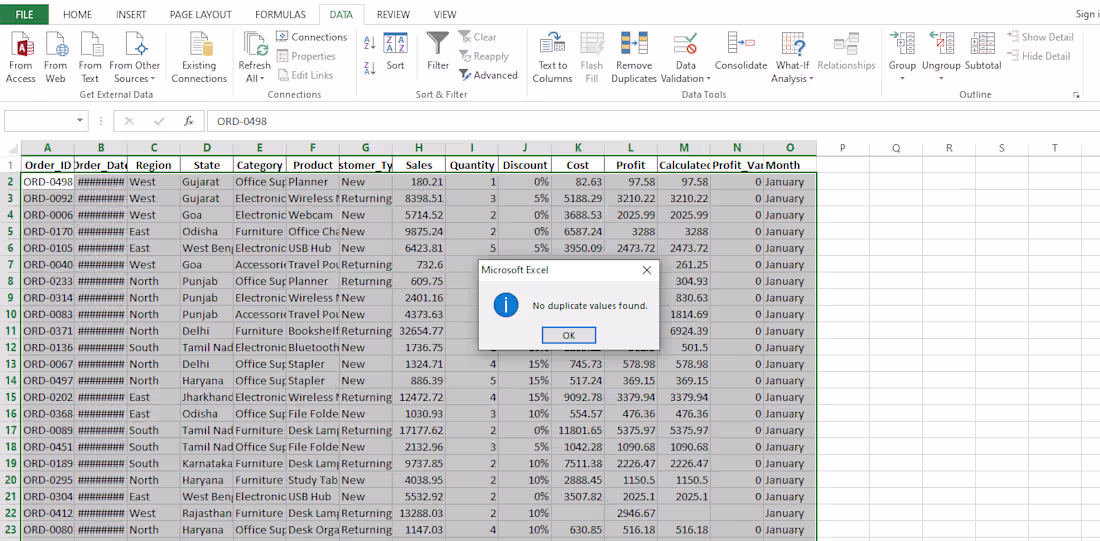Click the From Access icon
The height and width of the screenshot is (541, 1100).
tap(20, 58)
